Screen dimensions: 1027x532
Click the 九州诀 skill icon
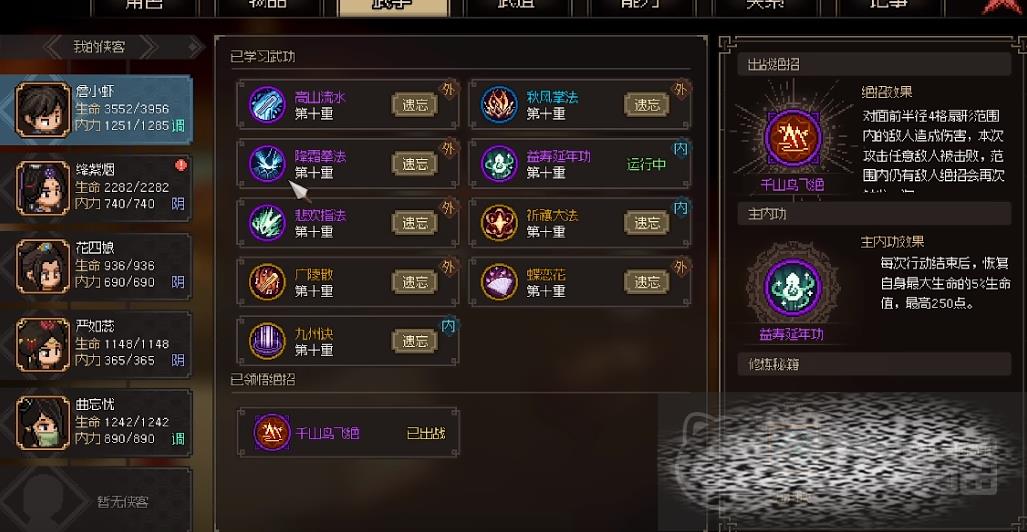267,341
